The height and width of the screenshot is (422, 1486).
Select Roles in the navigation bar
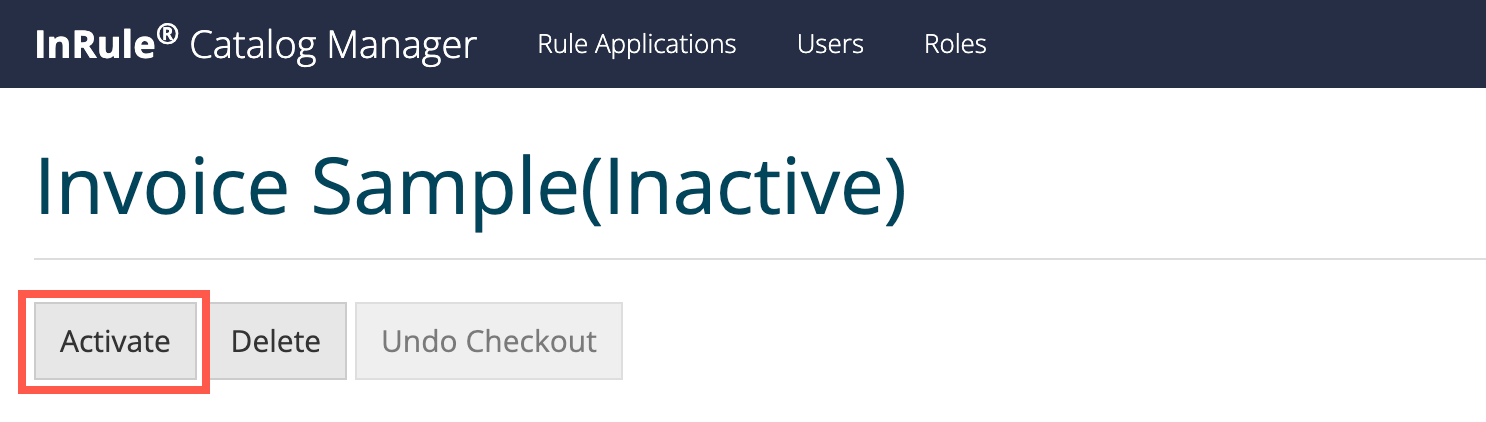coord(955,44)
